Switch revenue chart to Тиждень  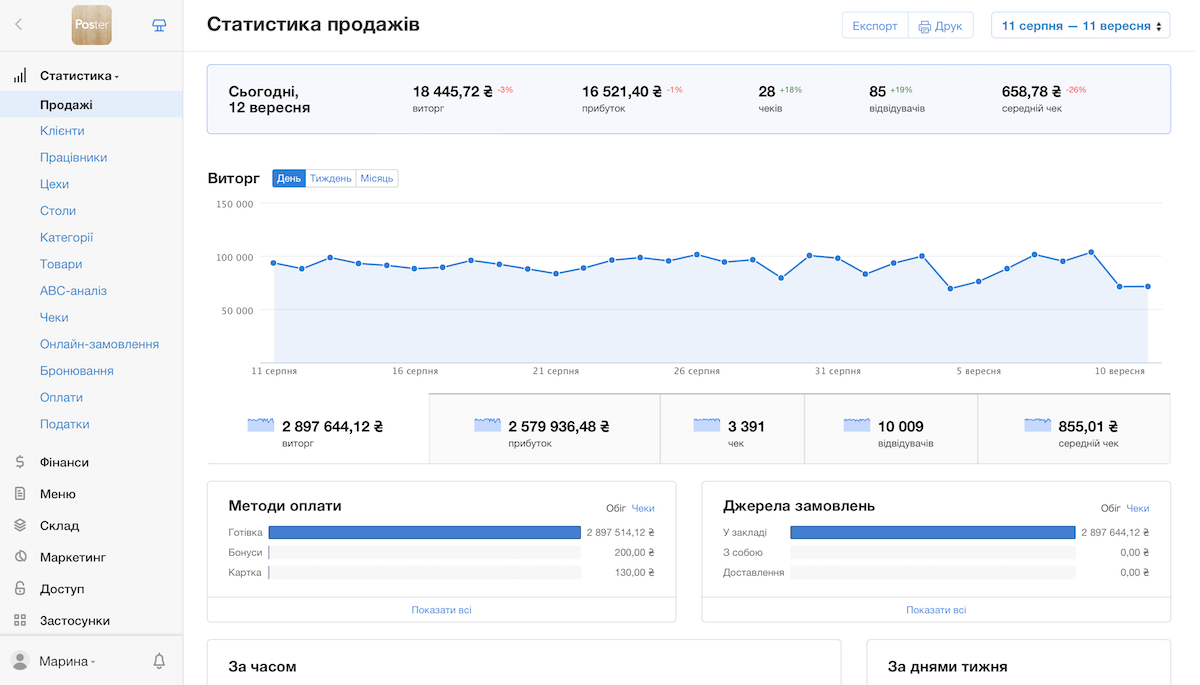331,179
